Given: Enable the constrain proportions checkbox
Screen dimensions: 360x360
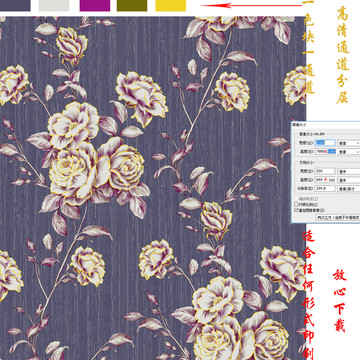Looking at the screenshot, I should [296, 204].
